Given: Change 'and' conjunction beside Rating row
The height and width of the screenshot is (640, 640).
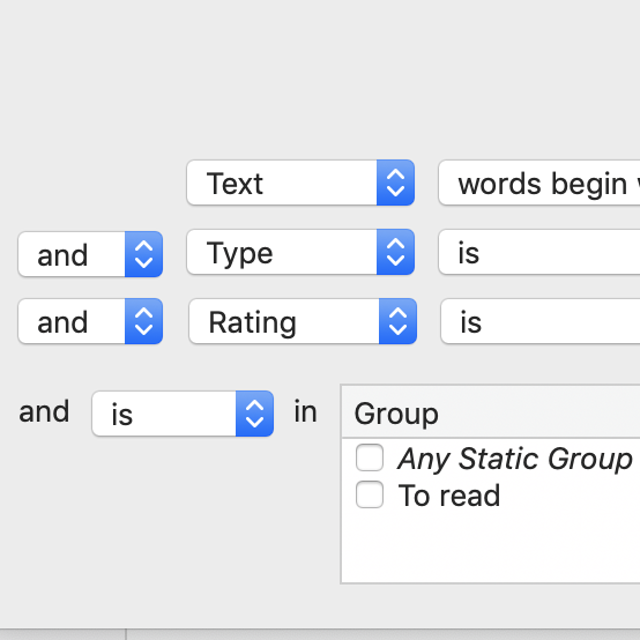Looking at the screenshot, I should tap(90, 321).
